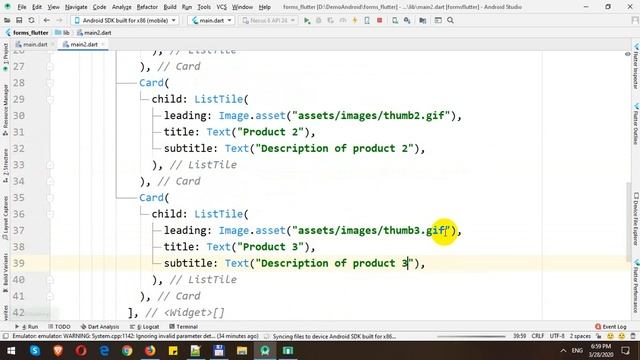
Task: Click the run with coverage icon
Action: pos(331,20)
